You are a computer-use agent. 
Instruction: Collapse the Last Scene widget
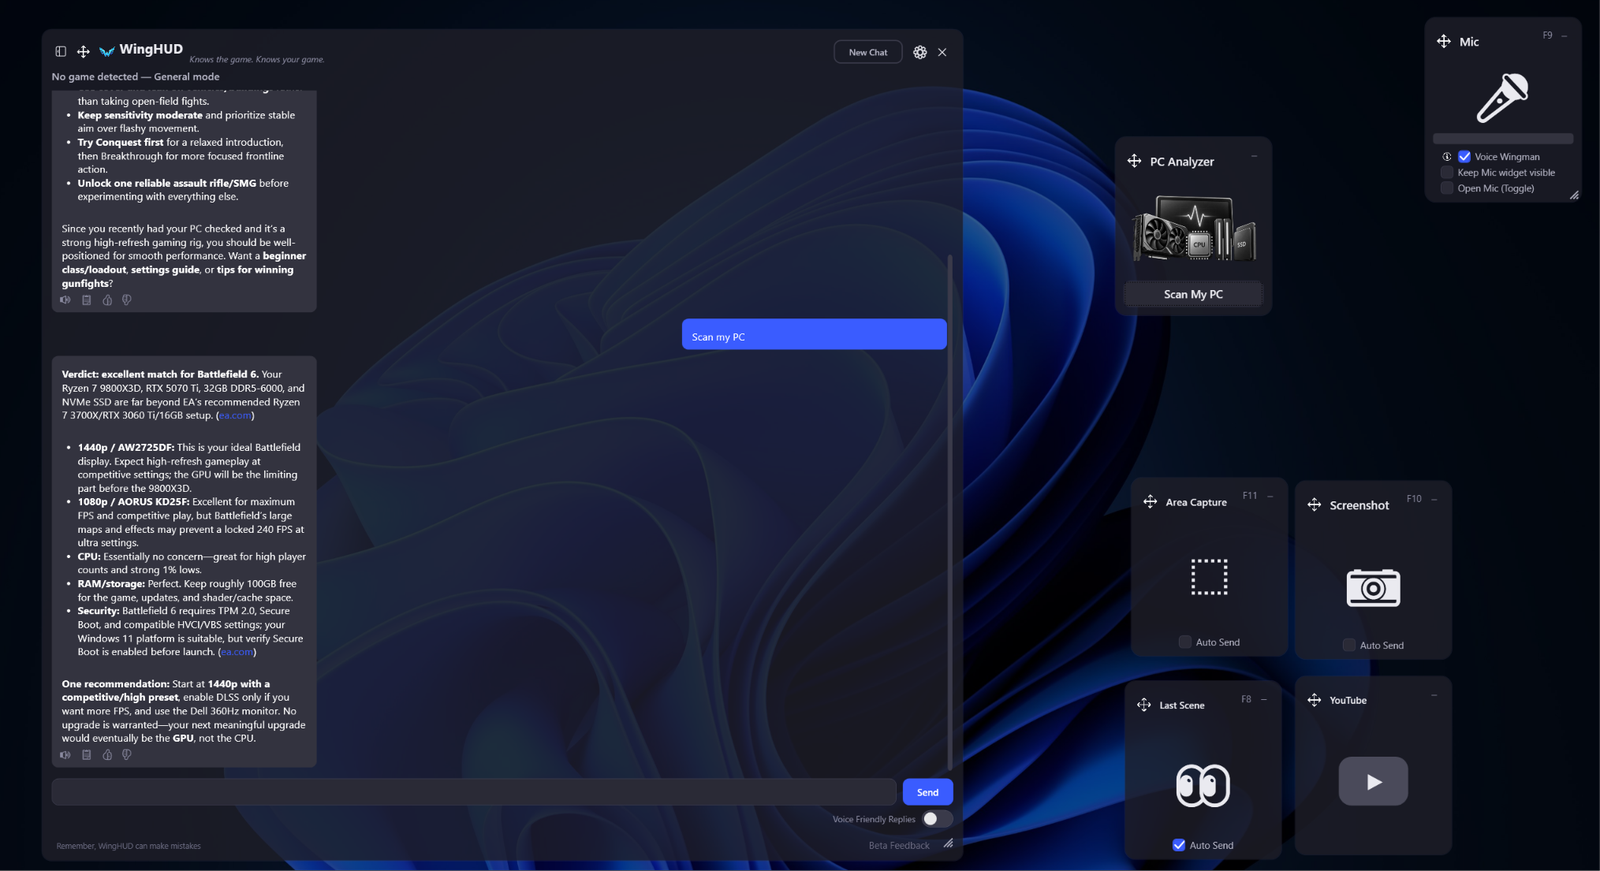(1264, 699)
